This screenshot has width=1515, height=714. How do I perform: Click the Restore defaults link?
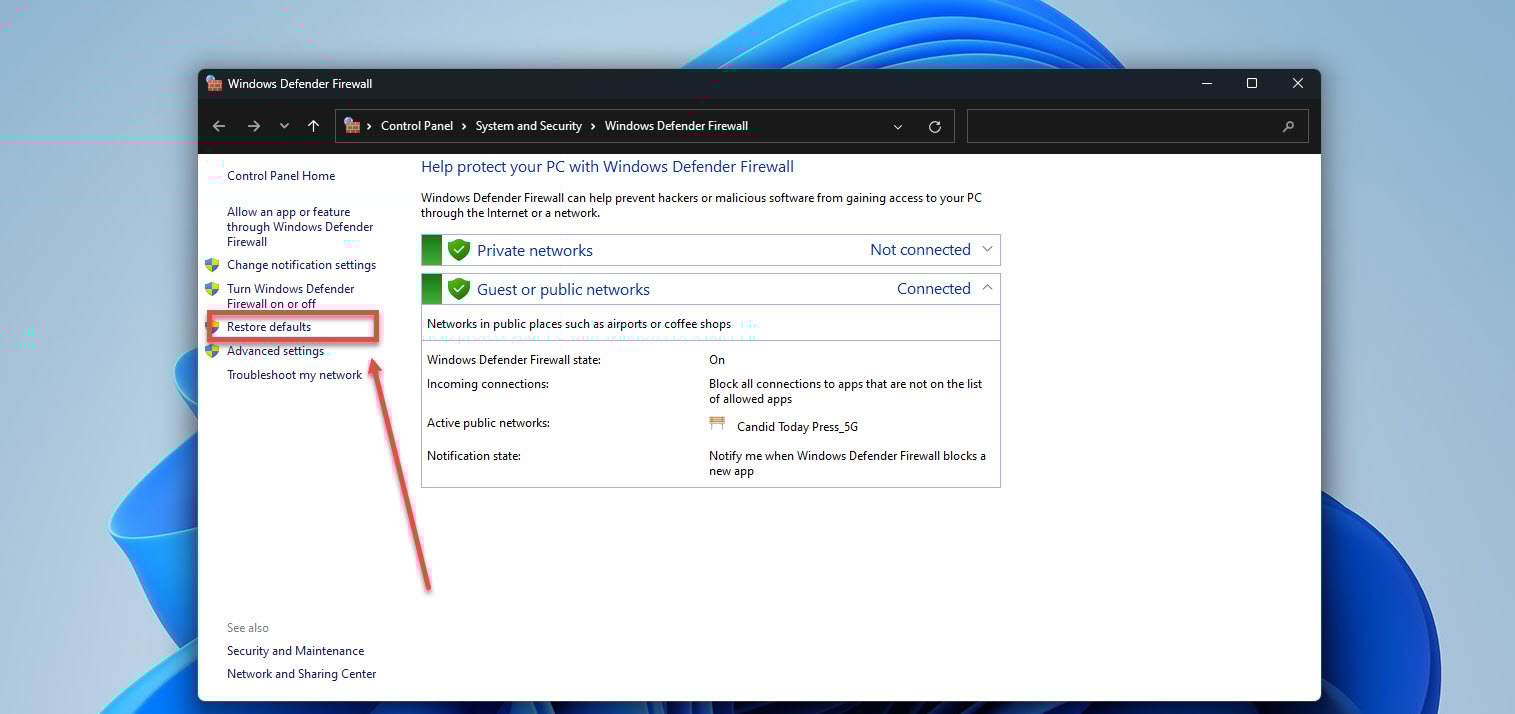[x=269, y=327]
